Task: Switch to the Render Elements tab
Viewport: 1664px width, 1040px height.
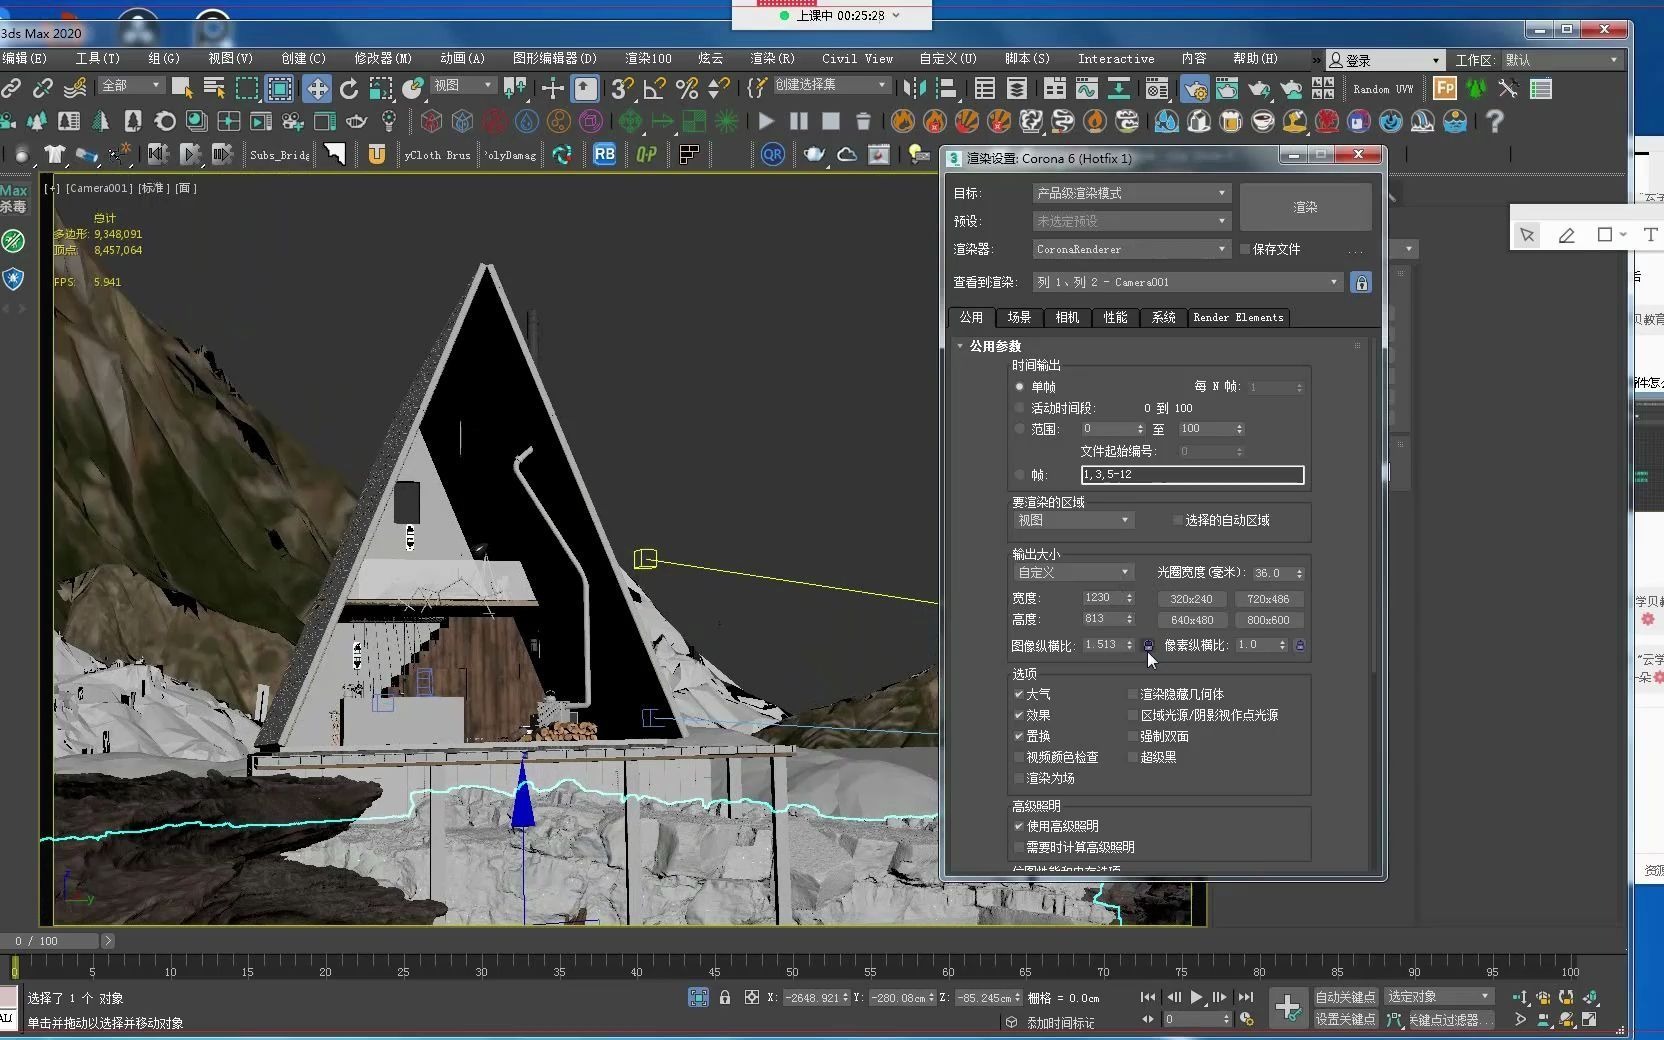Action: pyautogui.click(x=1237, y=317)
